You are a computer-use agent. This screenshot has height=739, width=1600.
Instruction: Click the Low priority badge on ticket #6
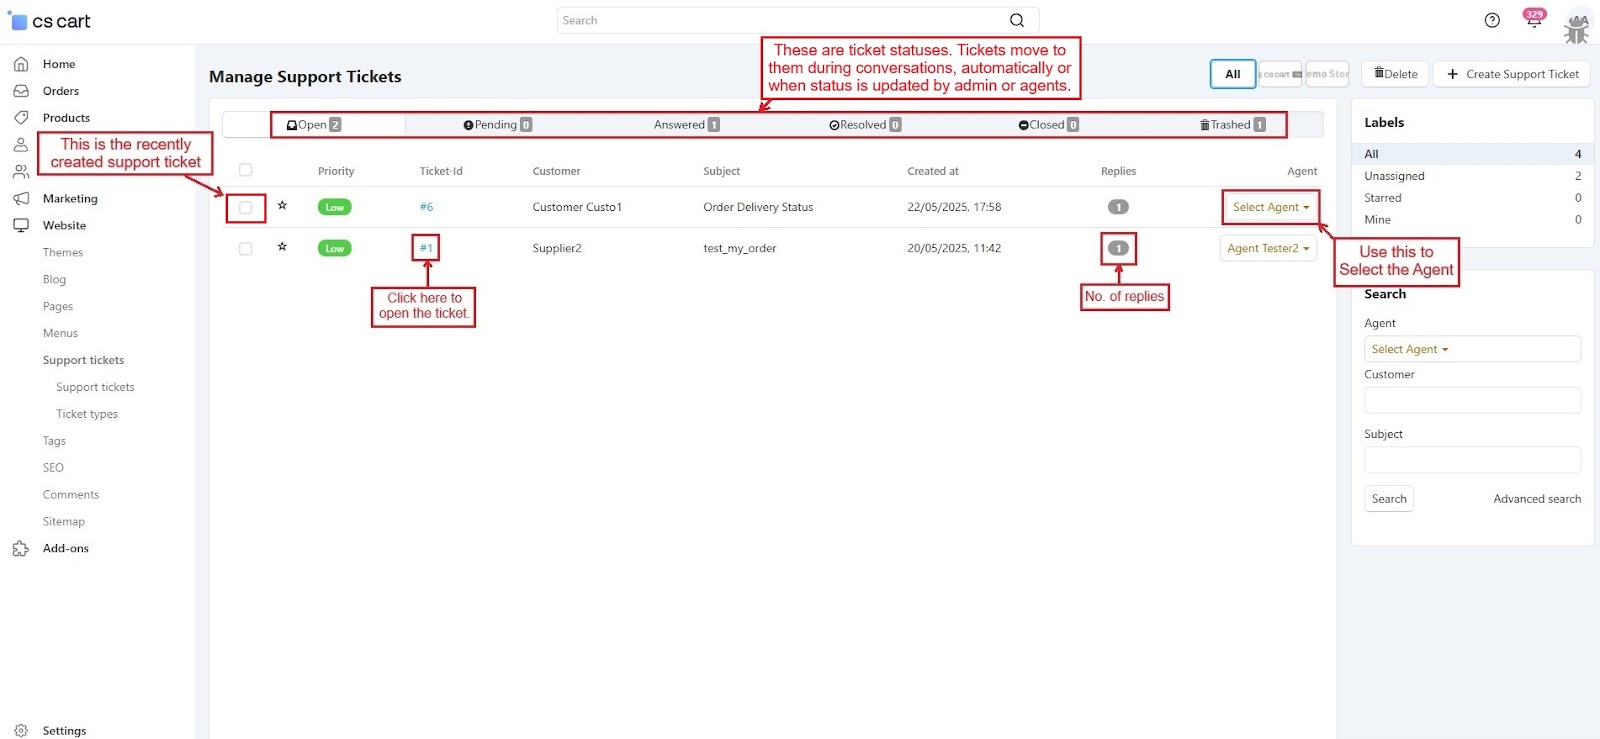click(334, 207)
